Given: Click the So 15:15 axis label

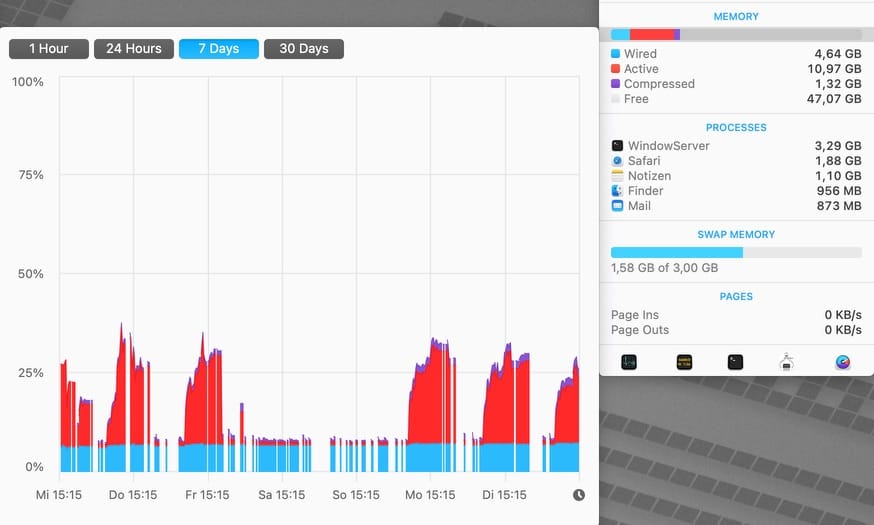Looking at the screenshot, I should click(x=356, y=495).
